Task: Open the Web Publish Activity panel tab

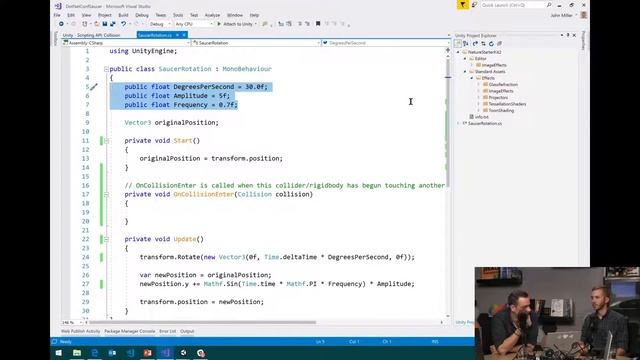Action: click(x=80, y=331)
